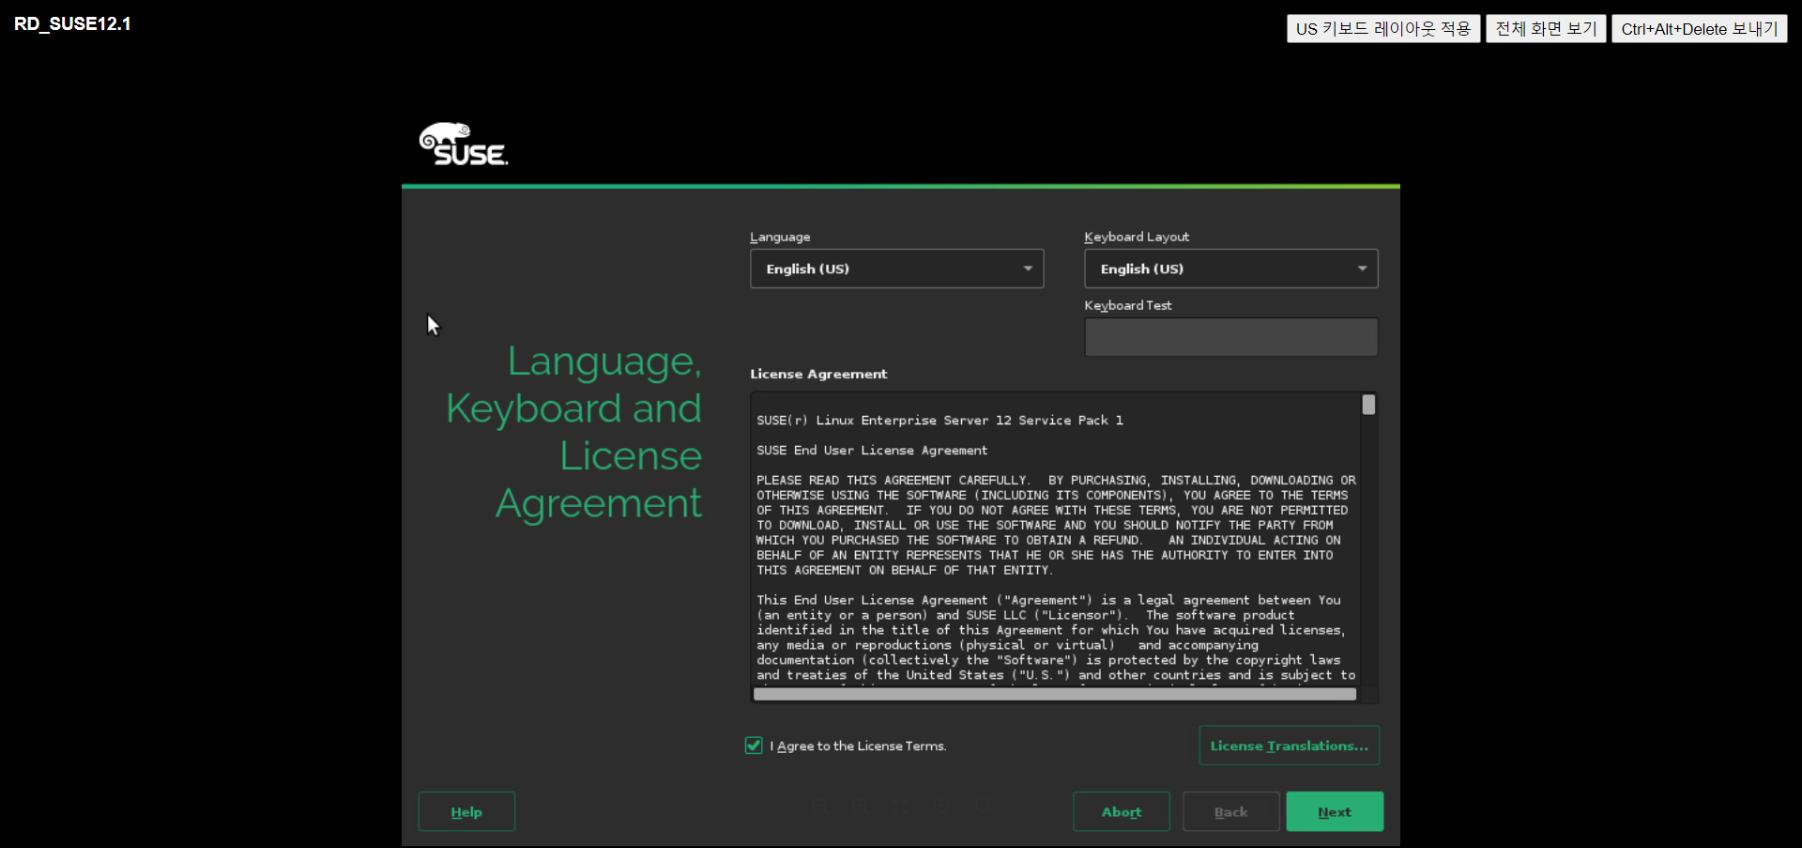
Task: Click the PLEASE READ THIS AGREEMENT CAREFULLY text
Action: pos(892,481)
